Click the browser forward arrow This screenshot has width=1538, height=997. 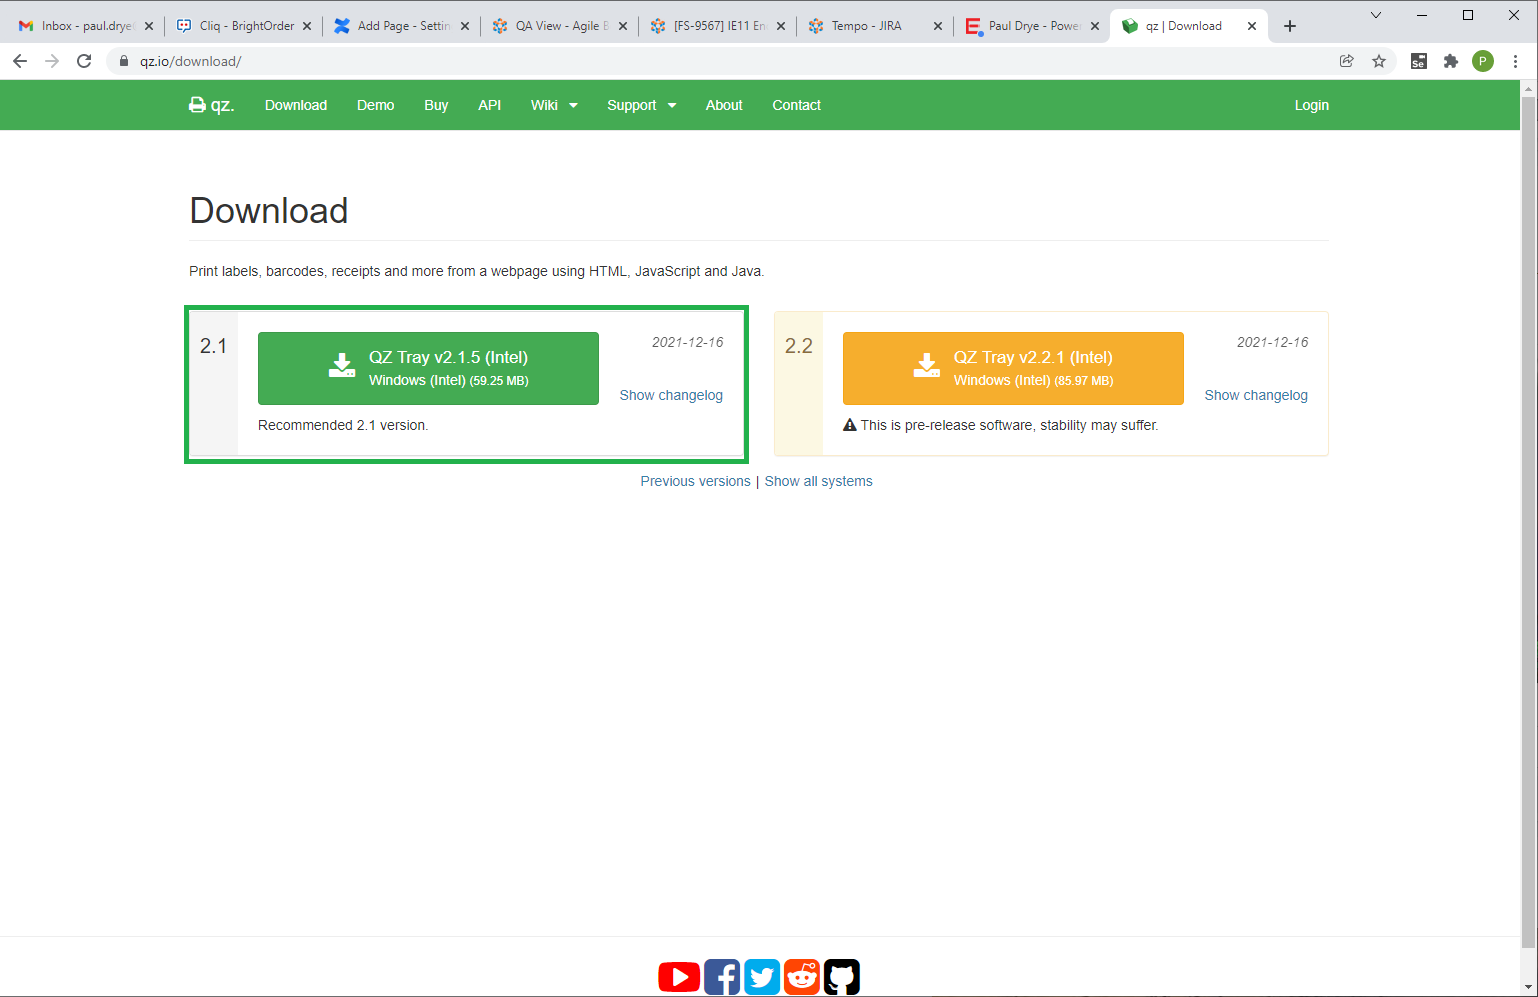[x=52, y=61]
